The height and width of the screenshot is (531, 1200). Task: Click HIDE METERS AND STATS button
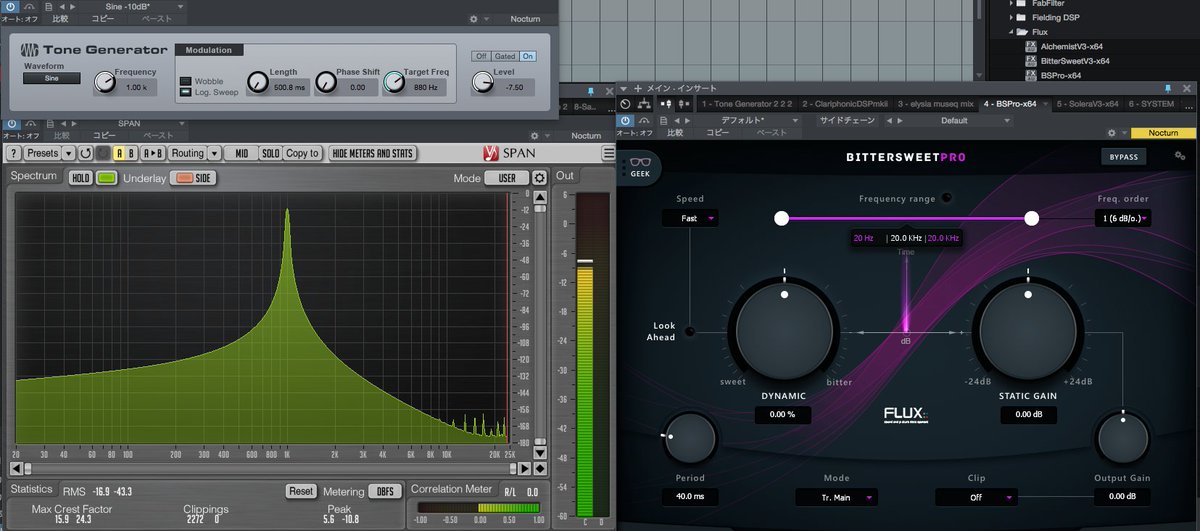(x=374, y=153)
